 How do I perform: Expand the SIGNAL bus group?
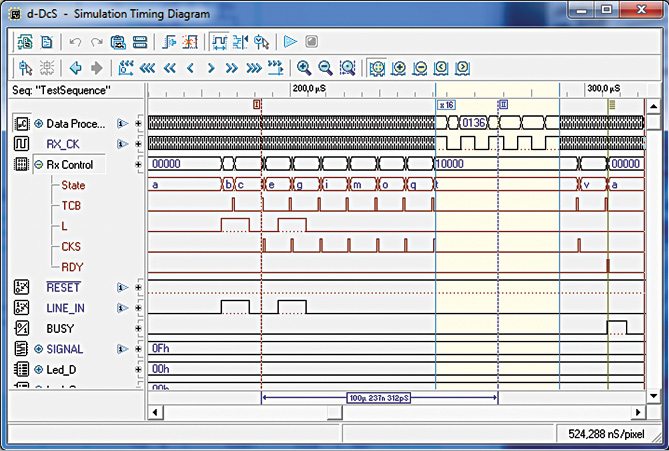[39, 349]
